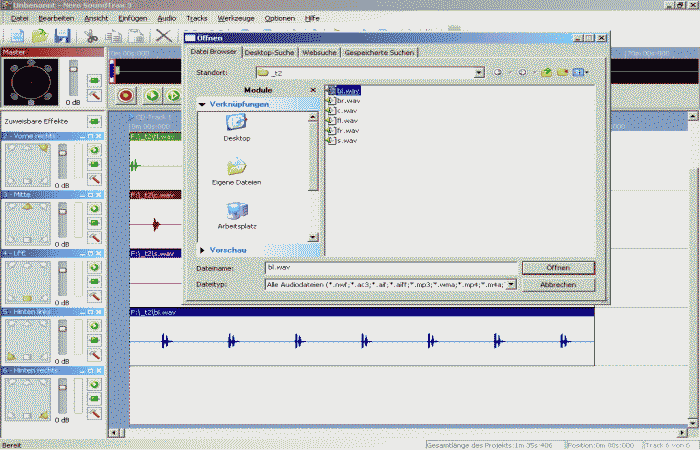Create a new folder in the dialog
700x450 pixels.
click(563, 72)
